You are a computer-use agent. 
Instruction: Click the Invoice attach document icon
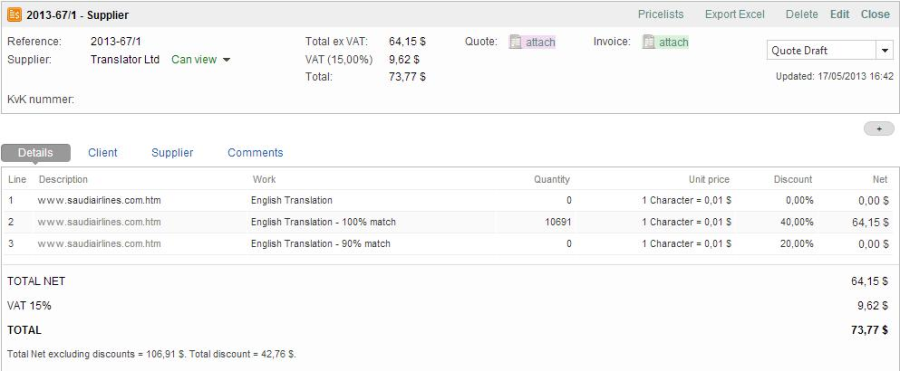[649, 42]
